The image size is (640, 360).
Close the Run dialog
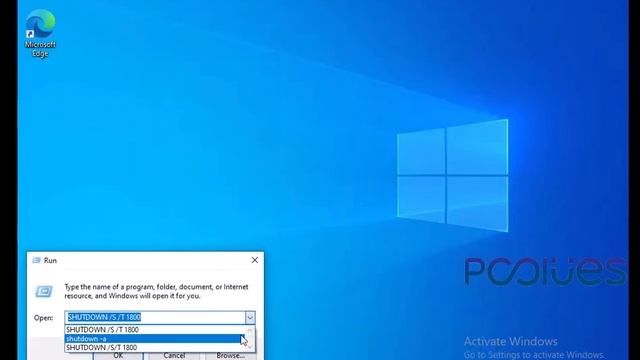tap(255, 260)
